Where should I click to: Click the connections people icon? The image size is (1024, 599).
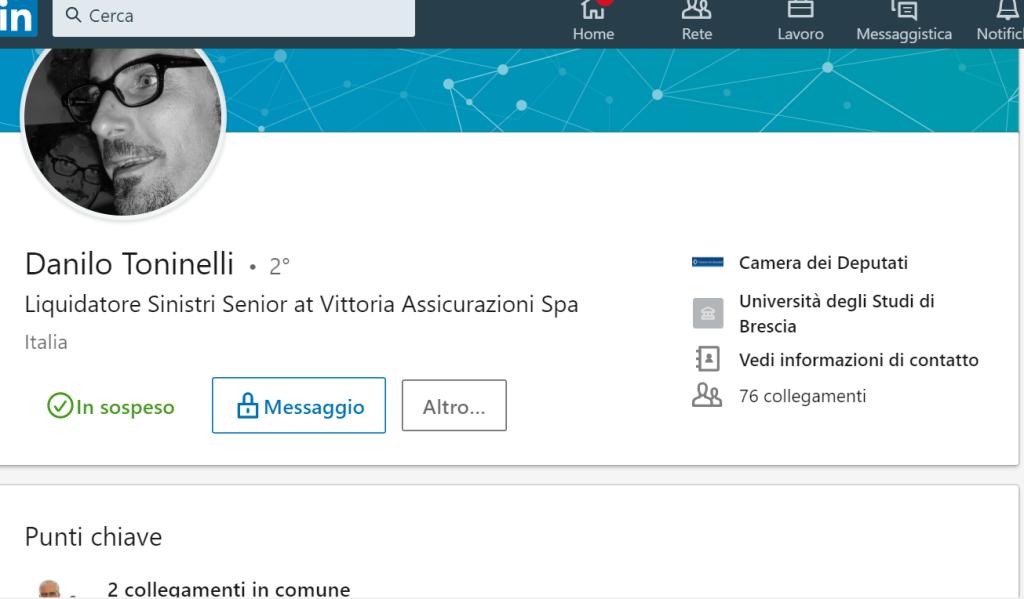(x=707, y=395)
